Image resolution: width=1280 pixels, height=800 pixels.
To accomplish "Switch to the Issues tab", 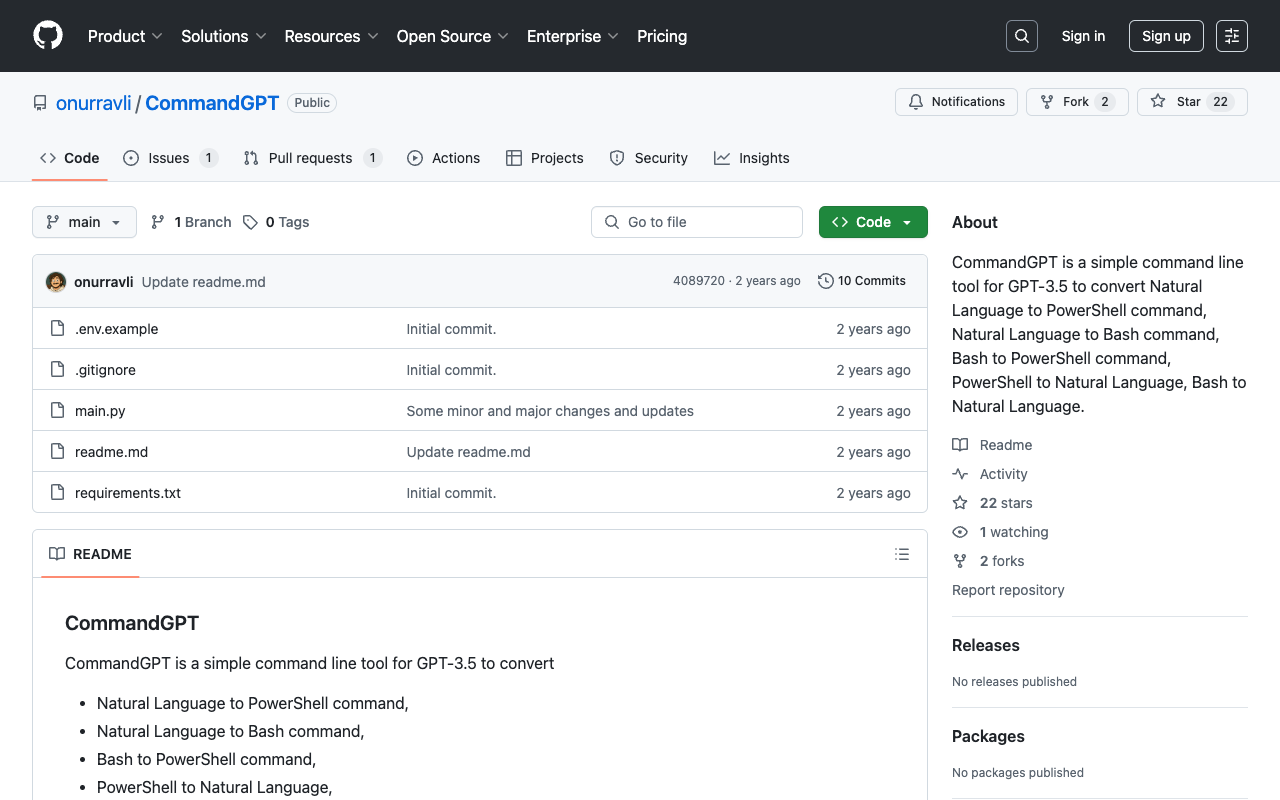I will 170,158.
